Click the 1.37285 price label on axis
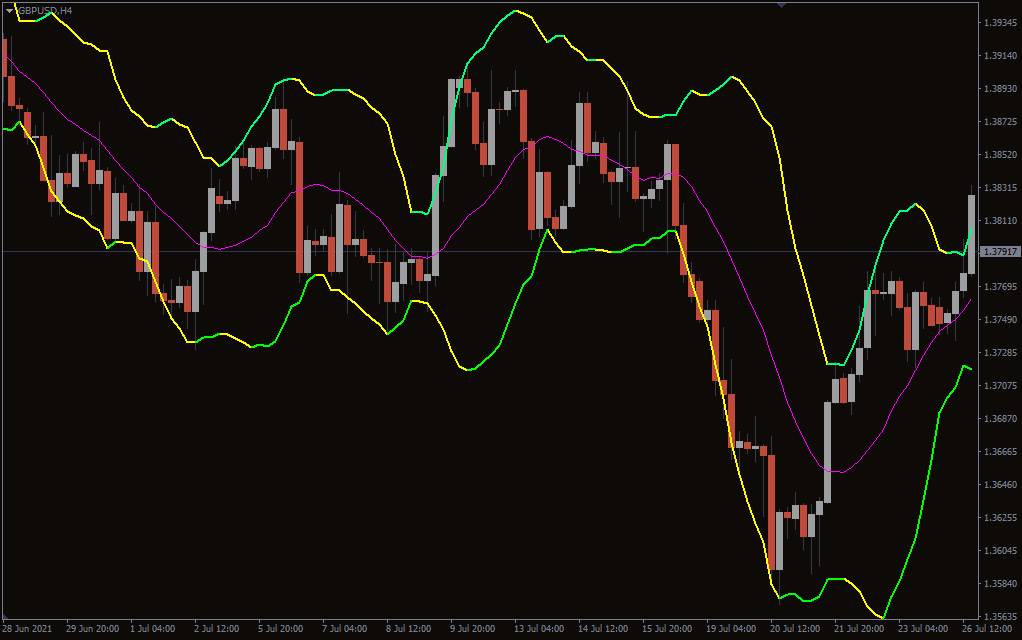Screen dimensions: 1022x640 [x=1000, y=353]
